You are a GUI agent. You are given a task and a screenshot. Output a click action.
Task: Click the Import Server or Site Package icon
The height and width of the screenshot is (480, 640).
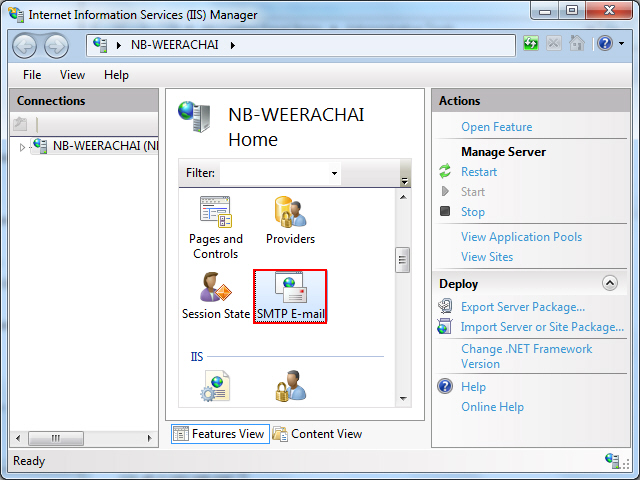pos(445,327)
